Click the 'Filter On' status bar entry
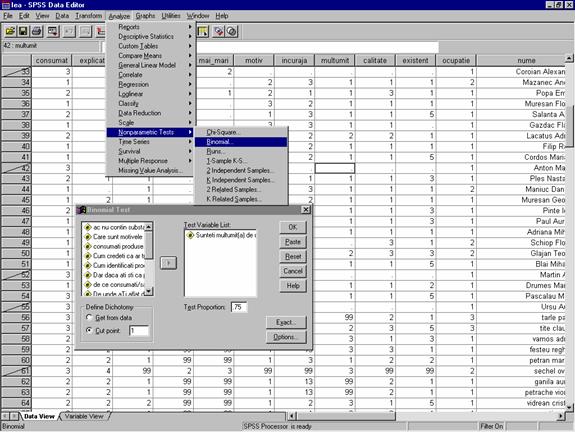575x432 pixels. [x=491, y=426]
